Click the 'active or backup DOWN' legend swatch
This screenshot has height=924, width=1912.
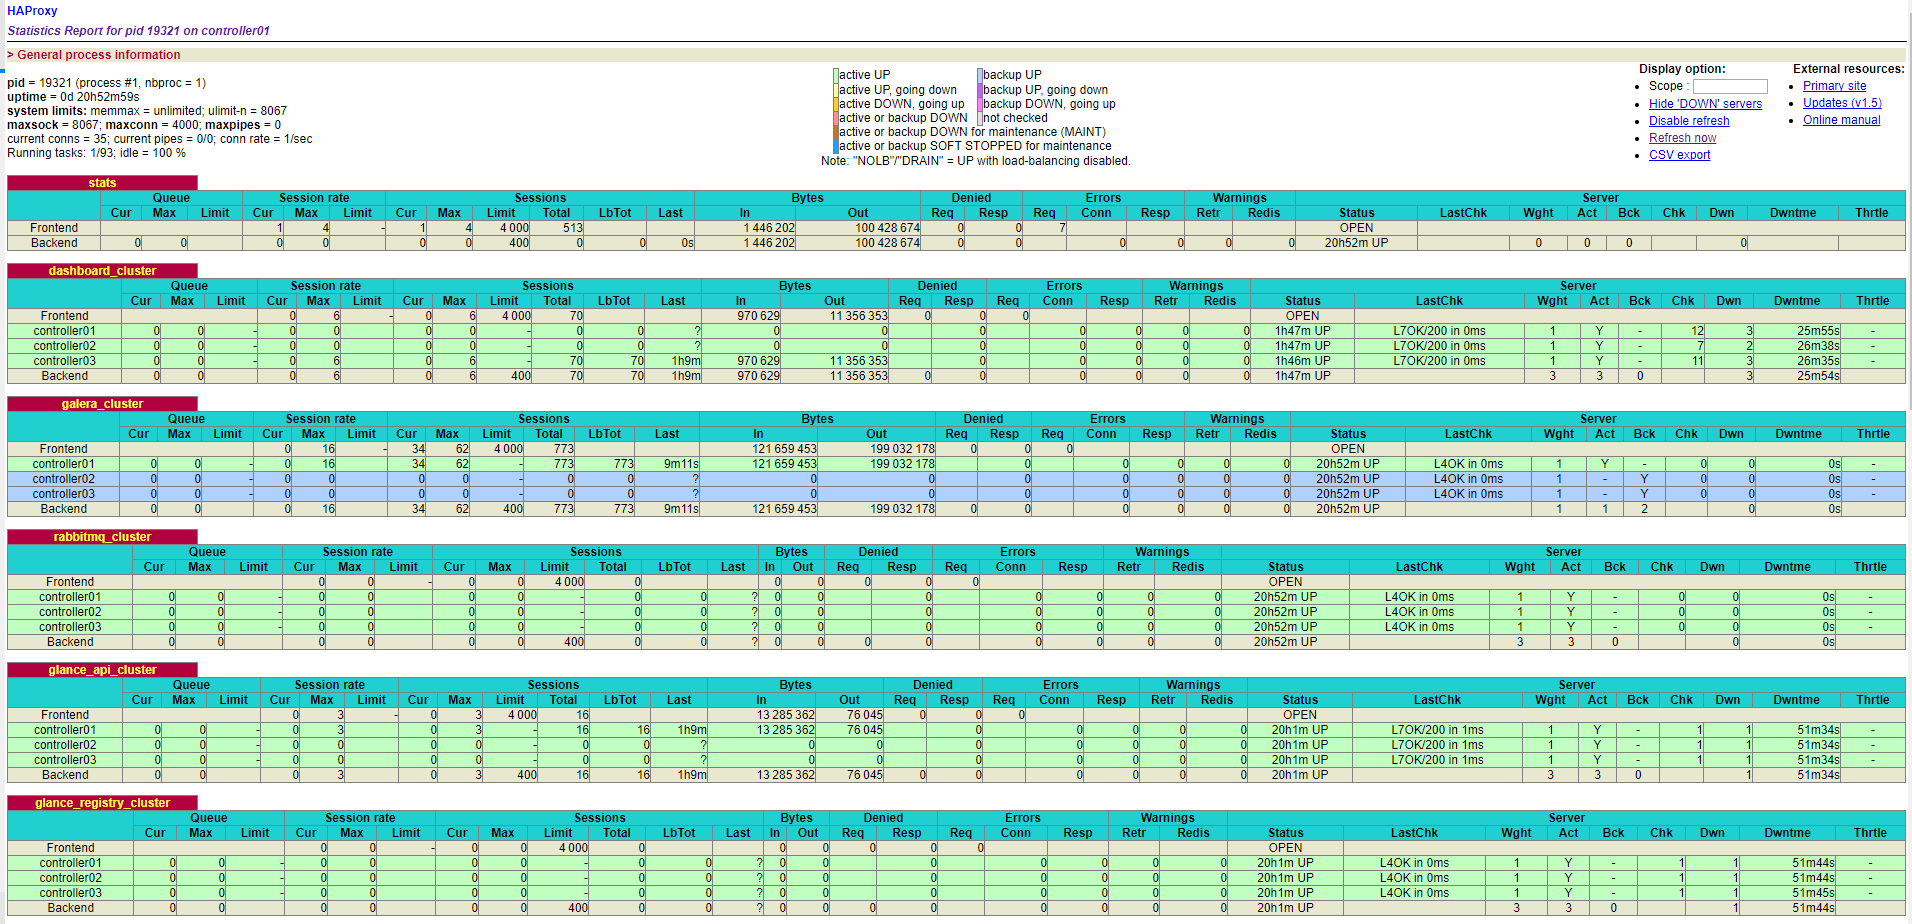(x=836, y=118)
